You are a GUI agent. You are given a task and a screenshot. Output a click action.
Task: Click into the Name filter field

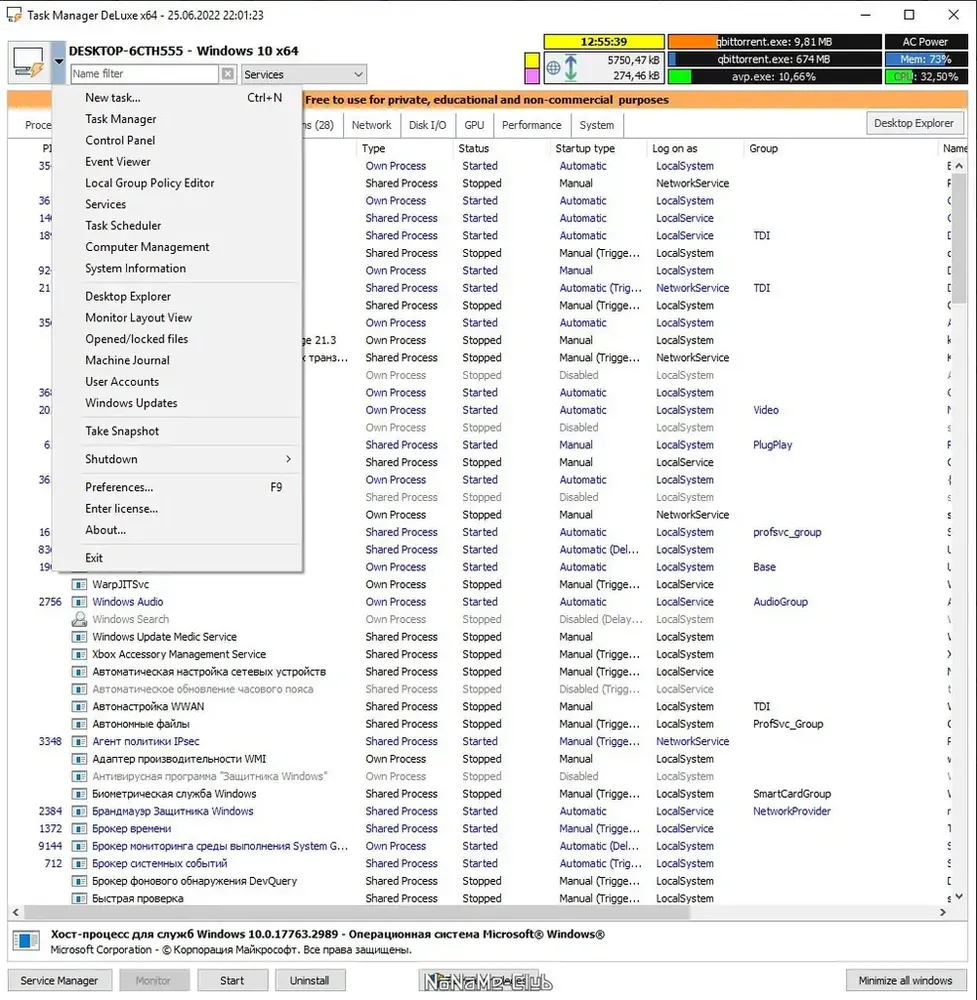pos(145,74)
